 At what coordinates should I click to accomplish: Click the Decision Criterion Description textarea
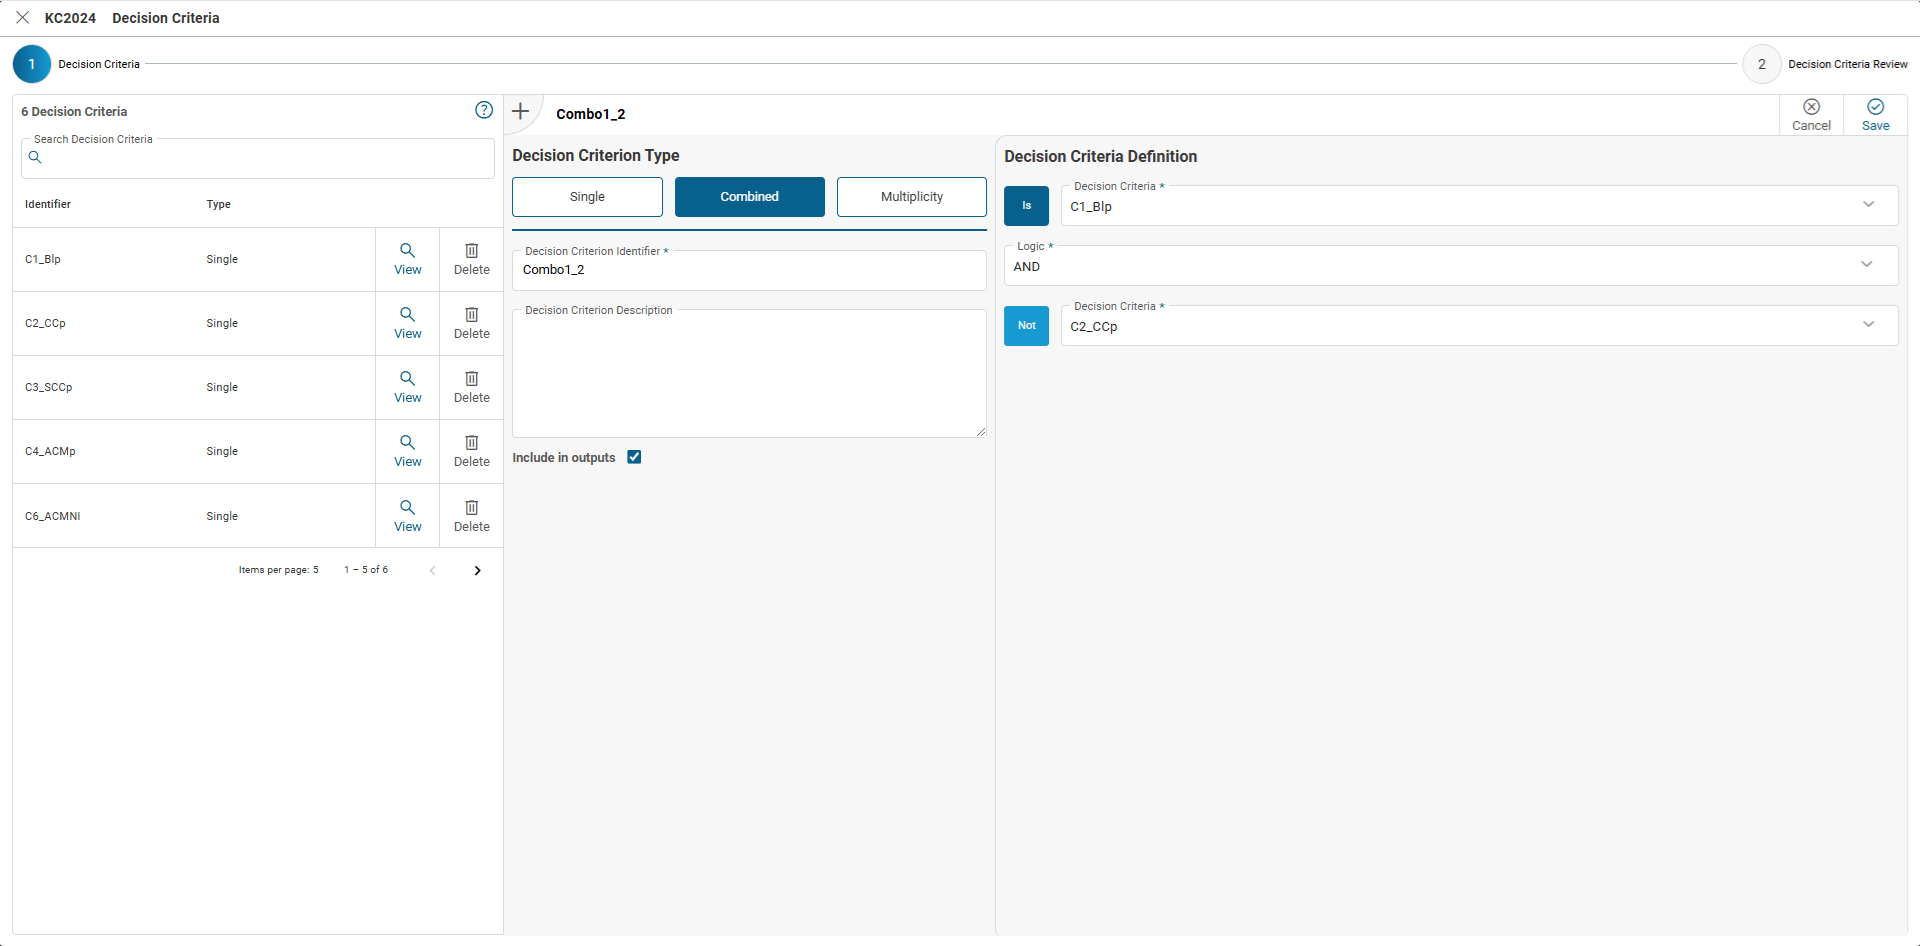point(749,374)
